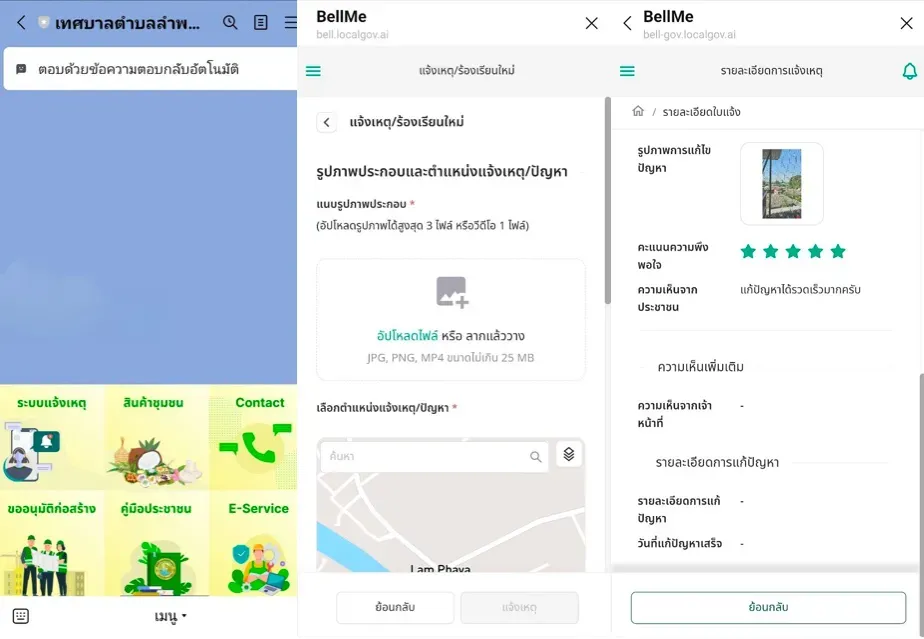Close the right BellMe panel
The image size is (924, 639).
click(906, 23)
